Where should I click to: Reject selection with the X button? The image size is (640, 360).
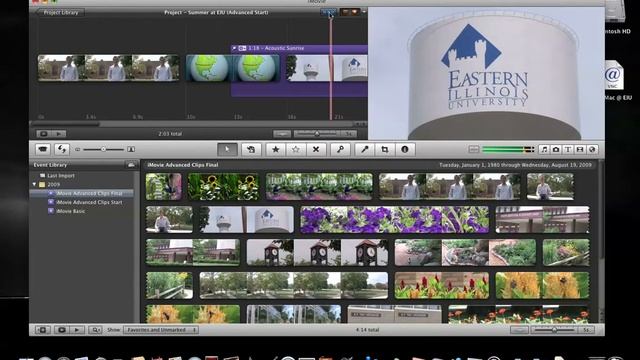tap(316, 149)
